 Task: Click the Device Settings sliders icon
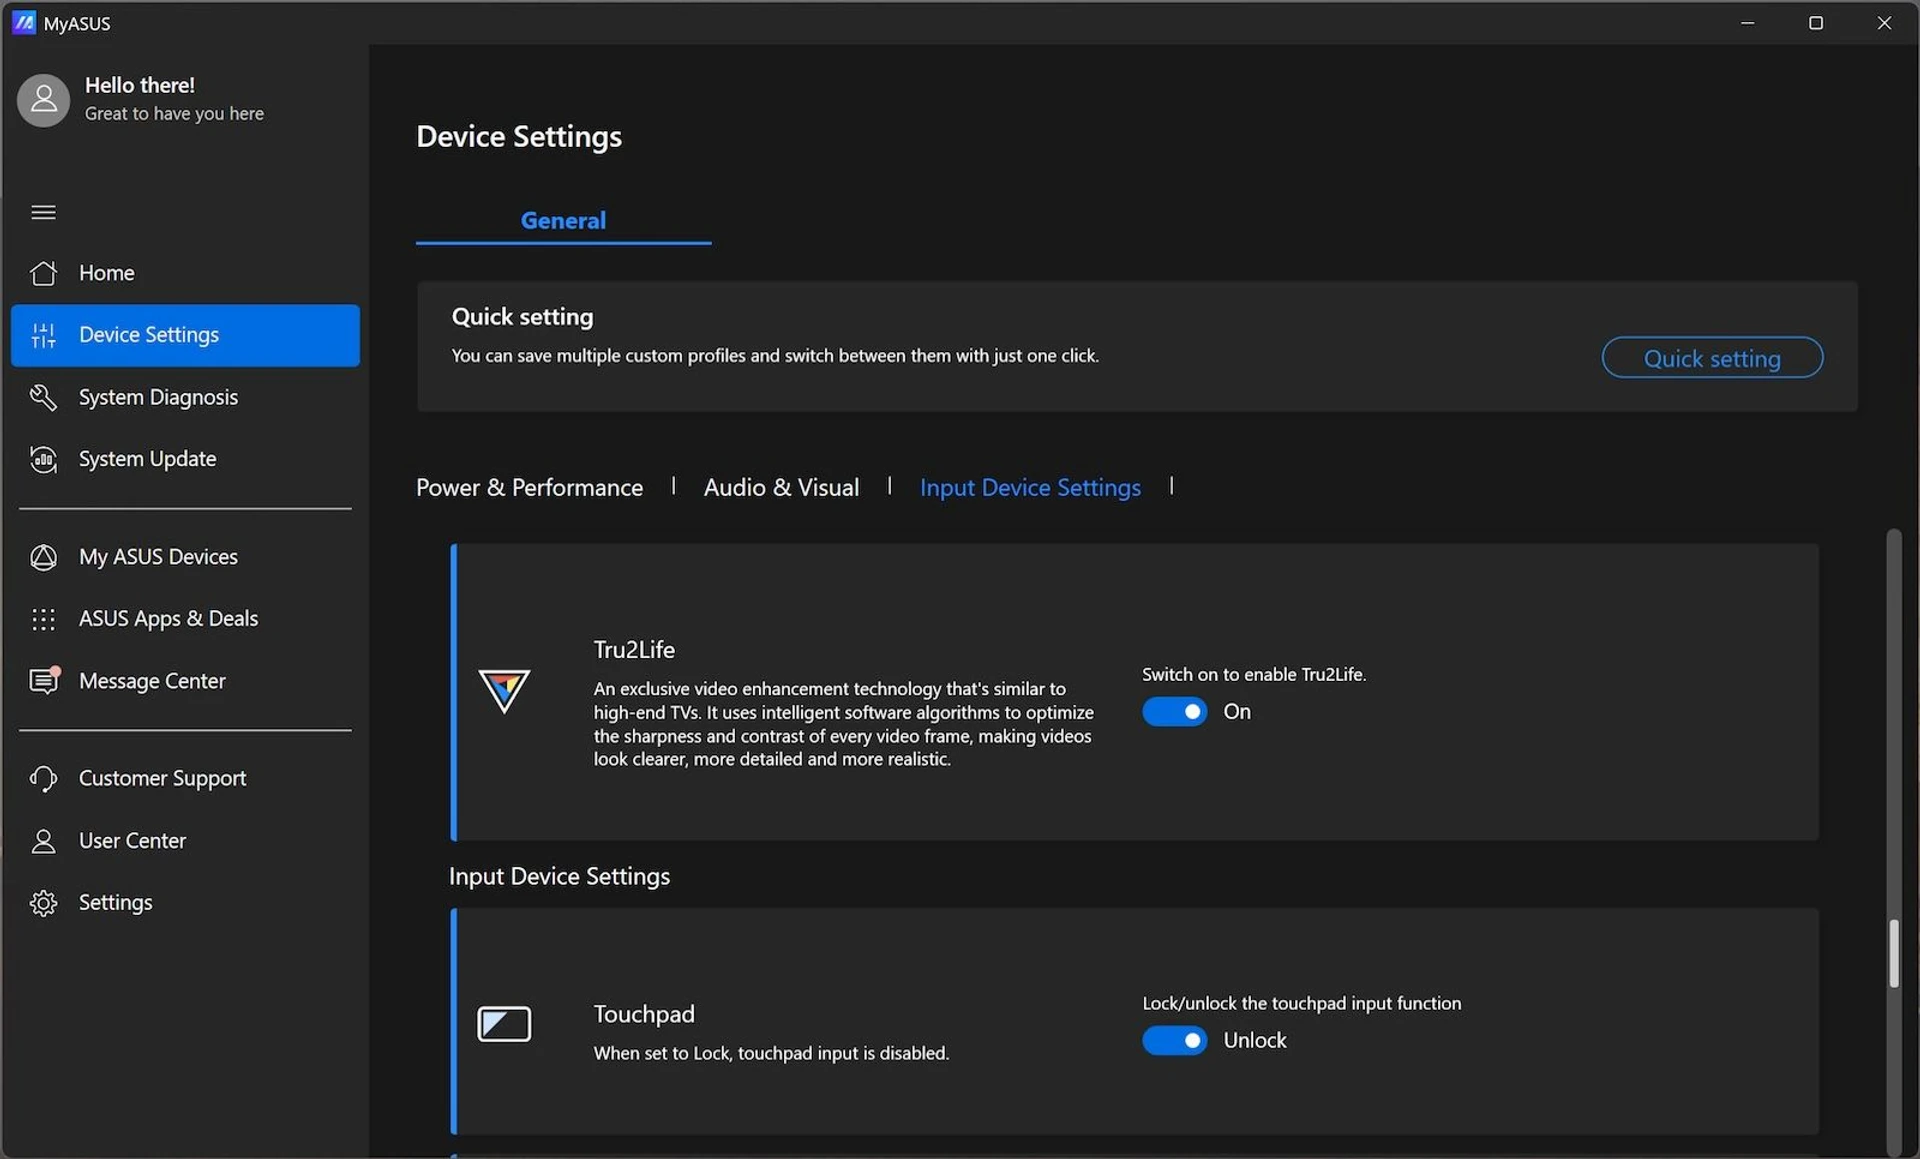point(43,335)
